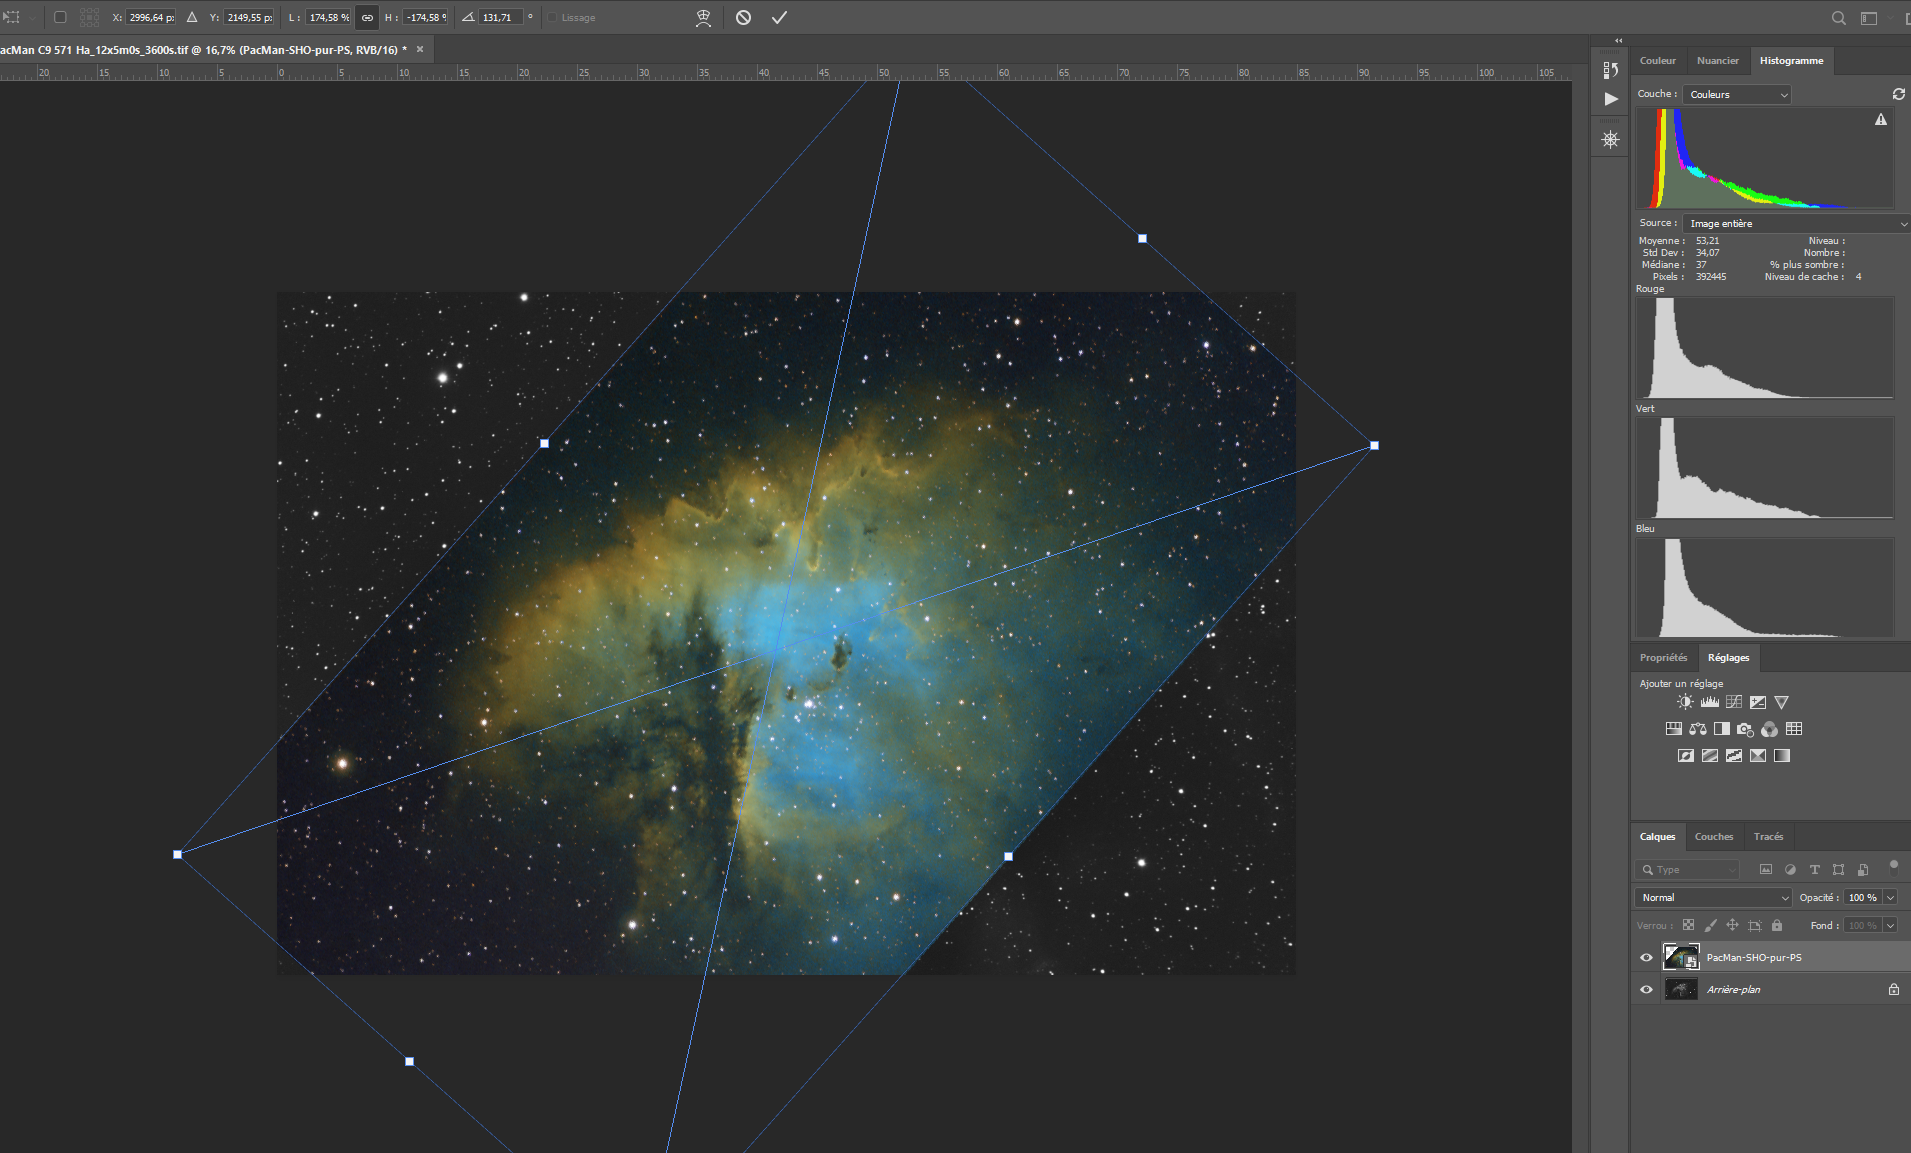Switch to warp mode icon in options bar

point(704,17)
